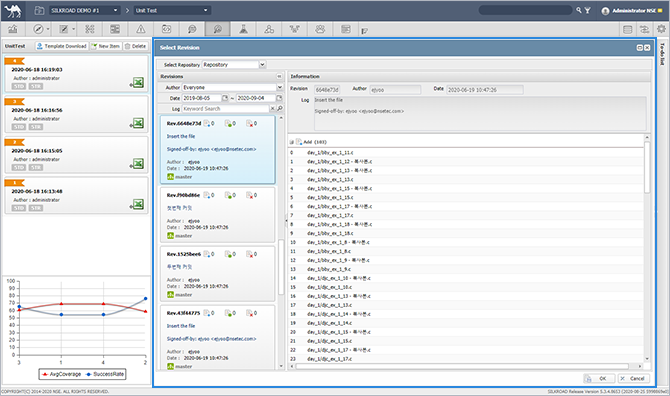Click the header search input box
Image resolution: width=670 pixels, height=396 pixels.
pyautogui.click(x=526, y=10)
